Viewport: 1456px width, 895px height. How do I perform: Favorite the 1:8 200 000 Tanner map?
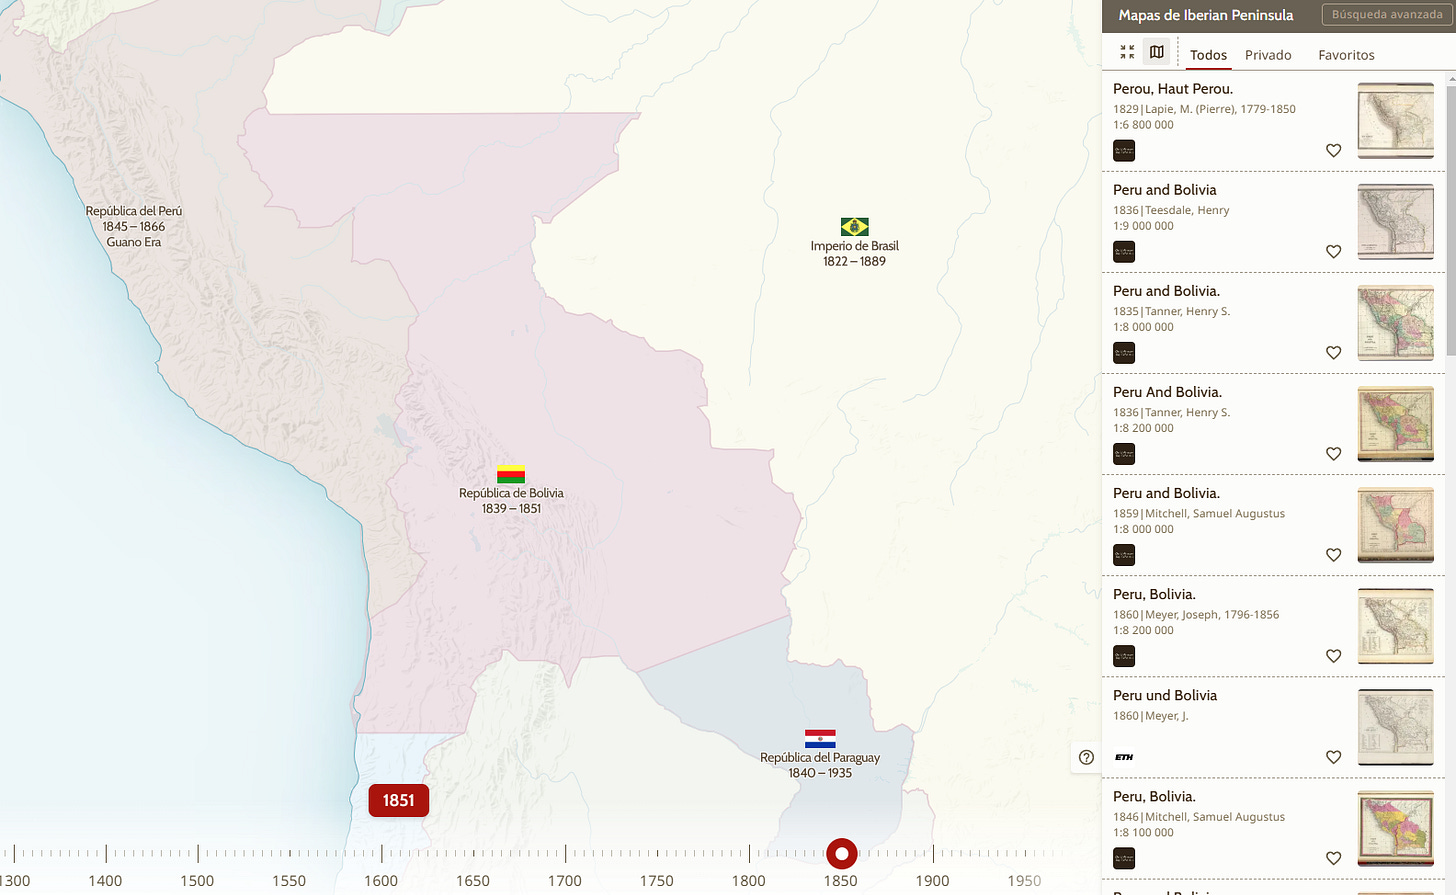pyautogui.click(x=1333, y=454)
